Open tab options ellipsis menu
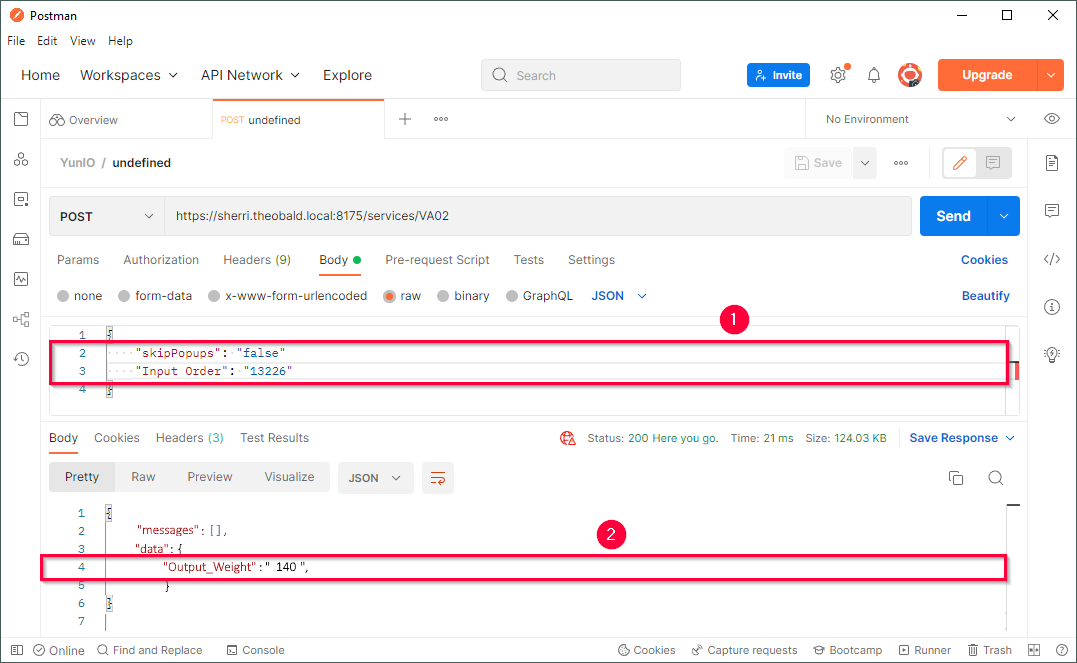The width and height of the screenshot is (1077, 663). (x=441, y=119)
